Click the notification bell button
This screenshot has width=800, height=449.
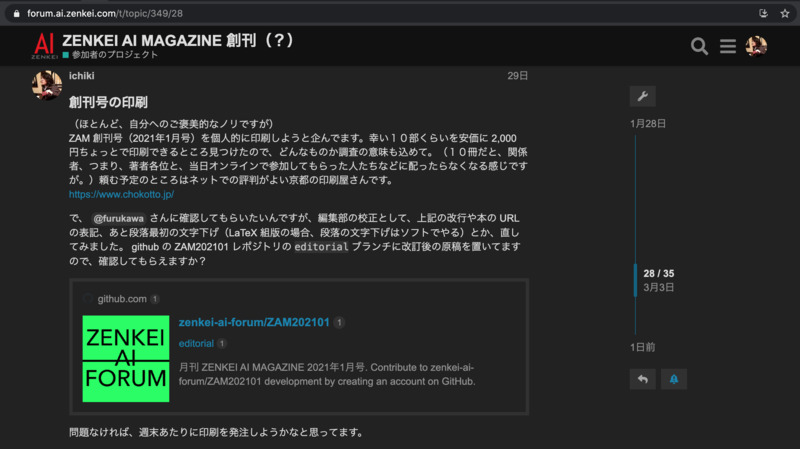point(673,379)
